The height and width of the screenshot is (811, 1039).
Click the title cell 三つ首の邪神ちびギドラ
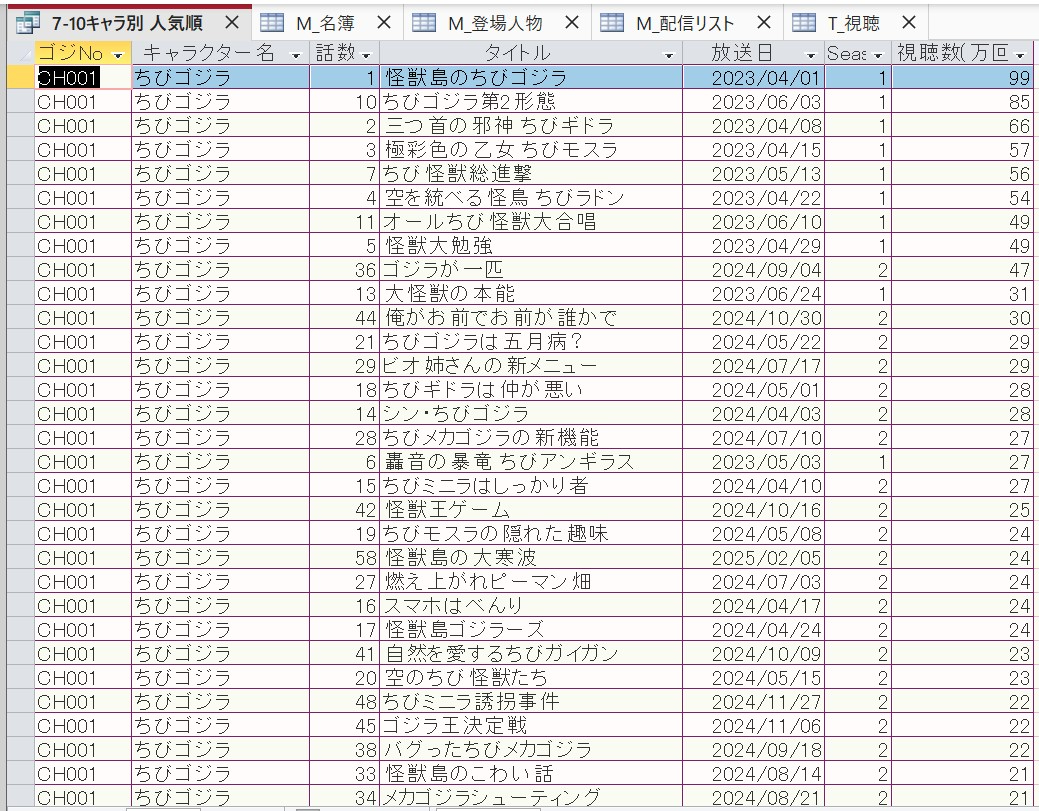coord(531,125)
